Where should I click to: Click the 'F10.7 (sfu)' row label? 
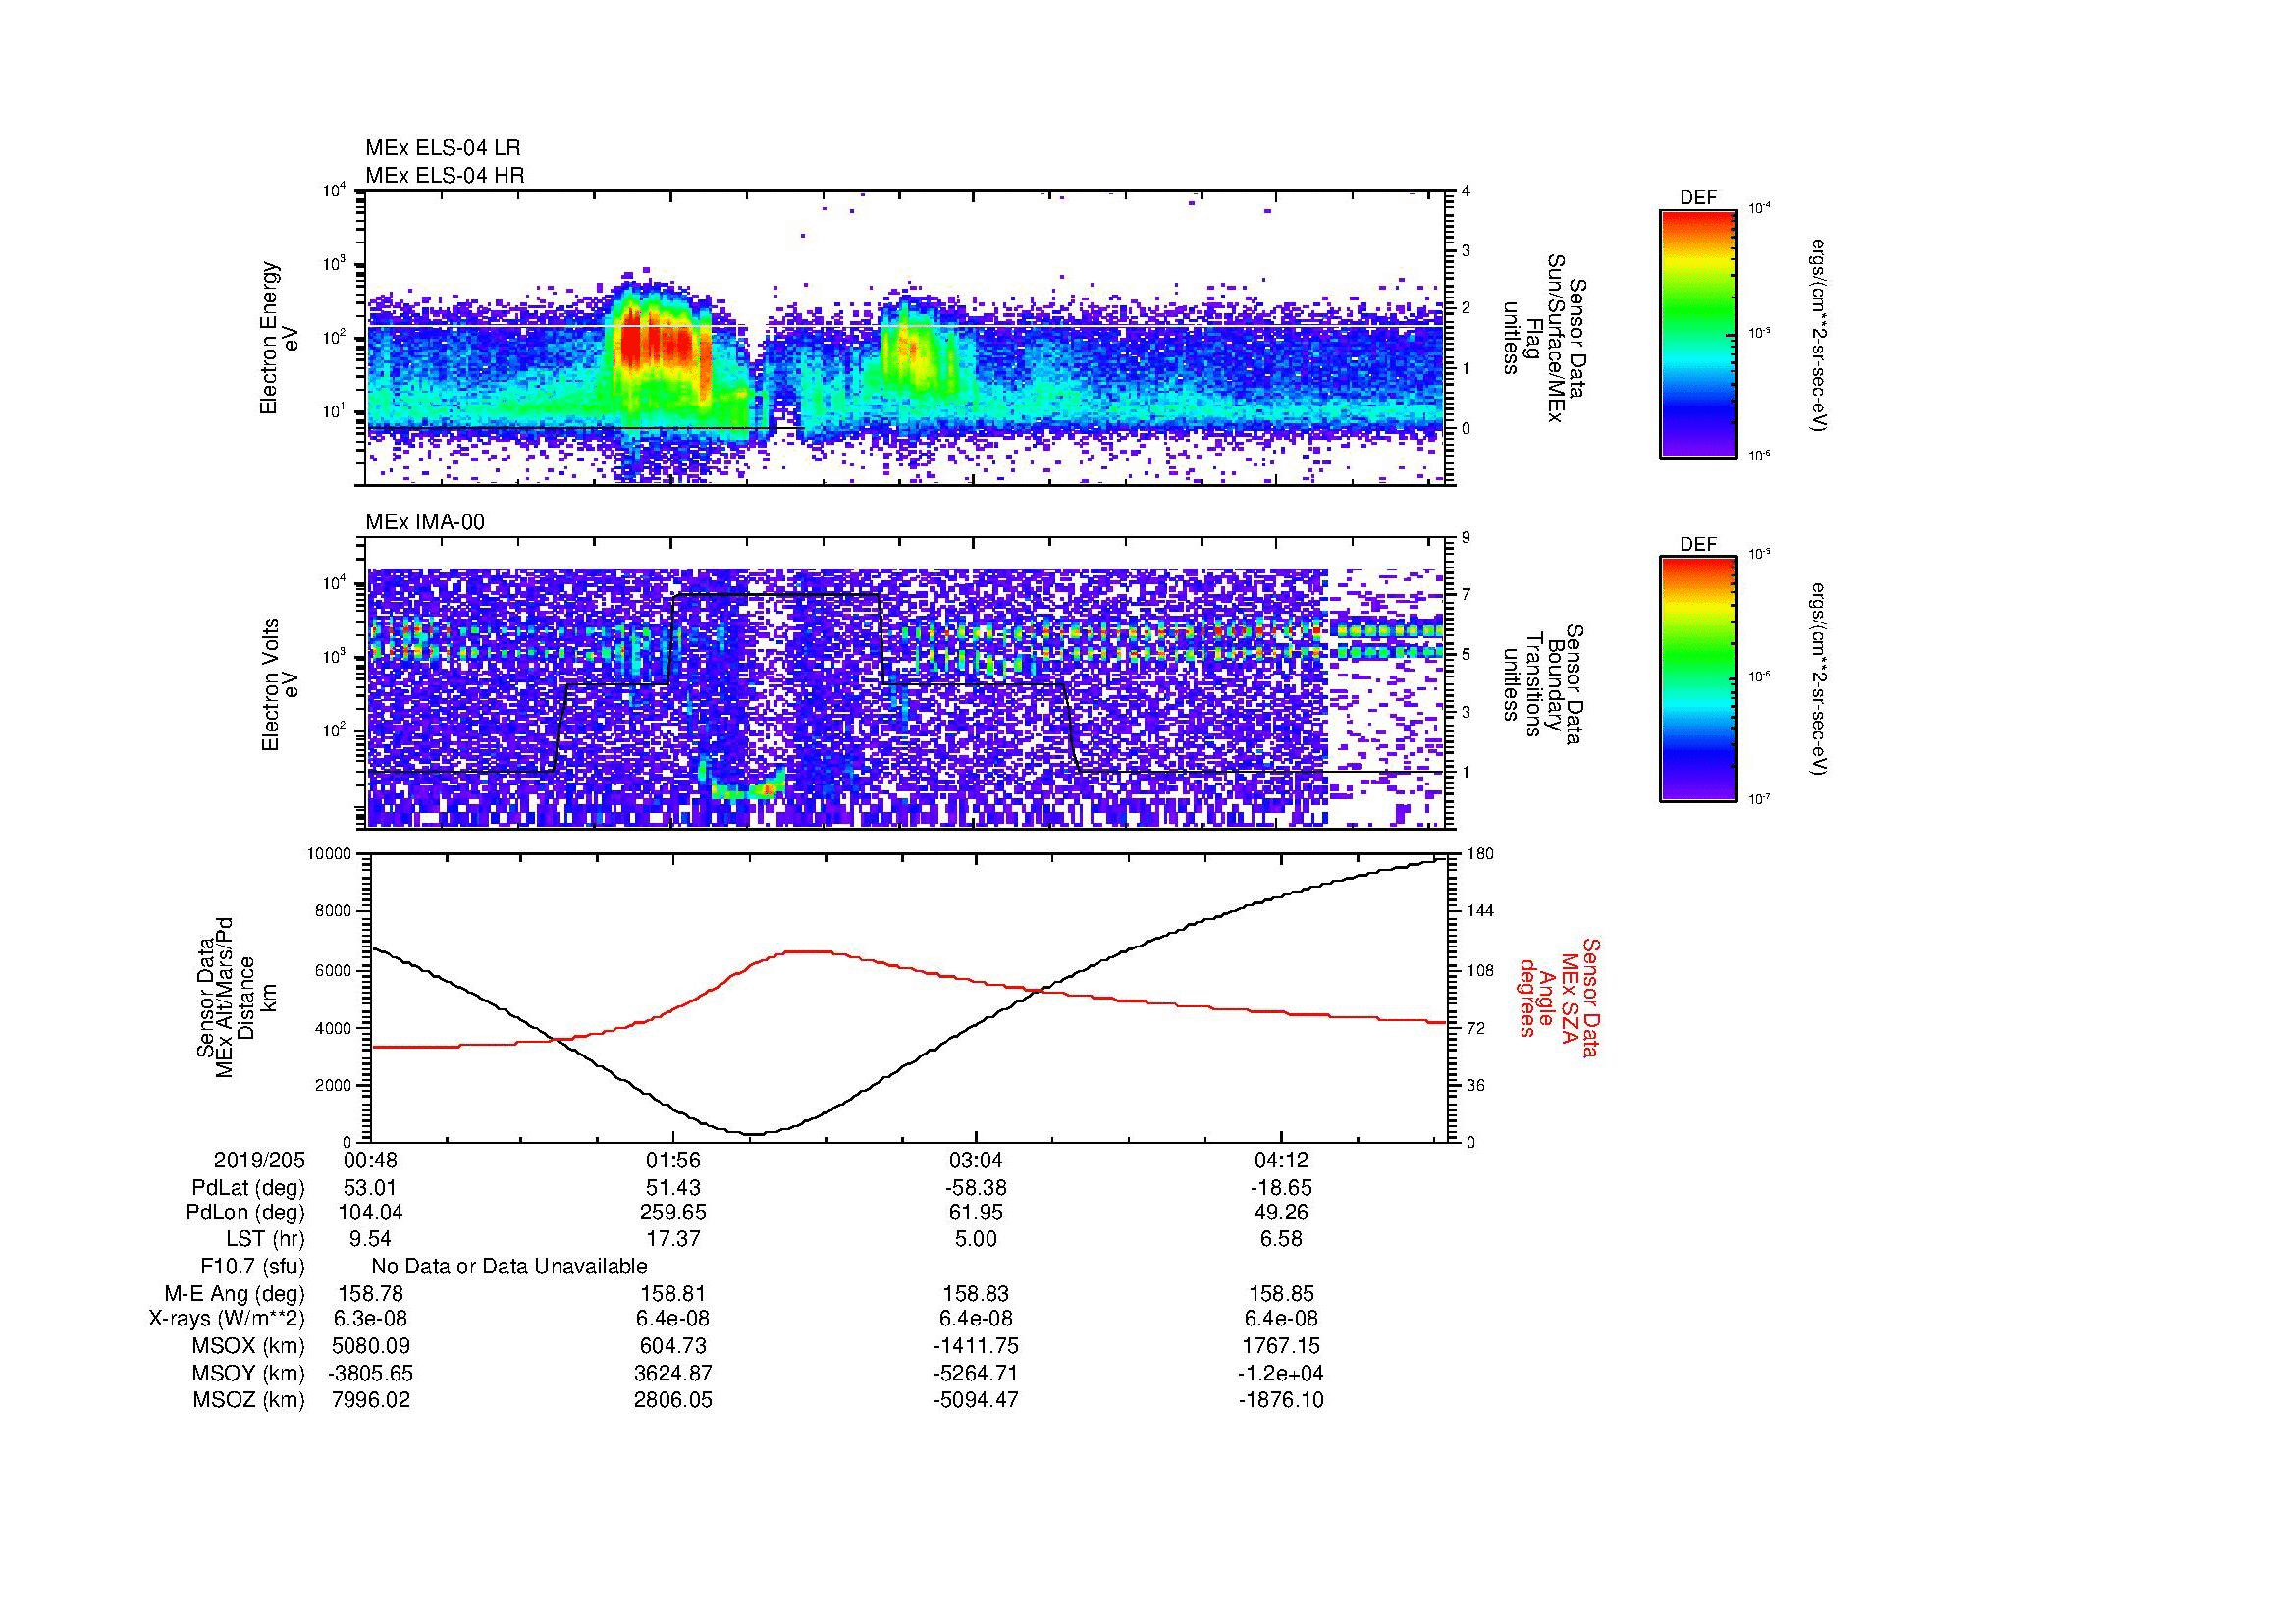pyautogui.click(x=252, y=1267)
